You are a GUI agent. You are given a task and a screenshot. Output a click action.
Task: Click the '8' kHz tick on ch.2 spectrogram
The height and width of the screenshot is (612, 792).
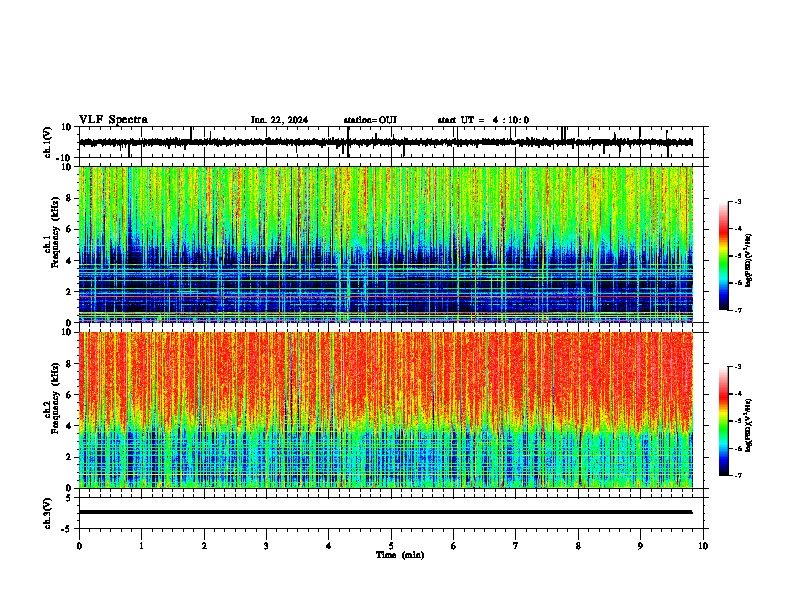[70, 364]
